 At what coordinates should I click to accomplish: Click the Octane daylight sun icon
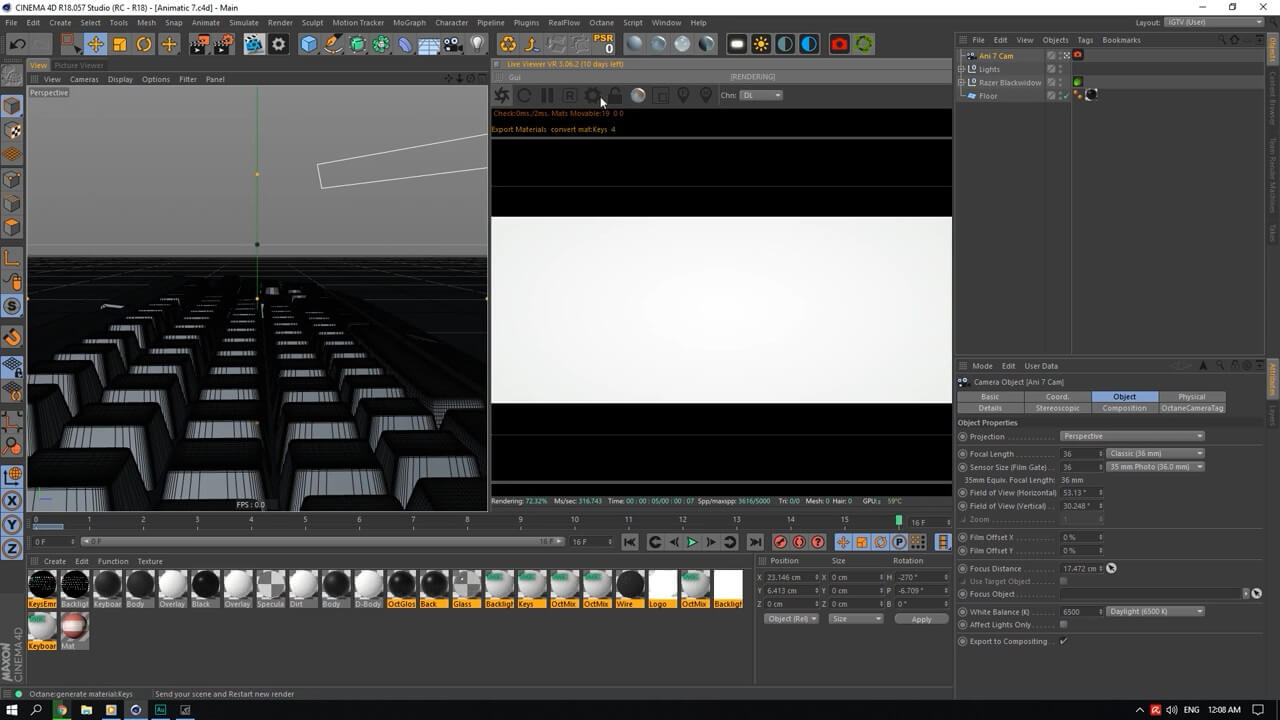pos(761,44)
